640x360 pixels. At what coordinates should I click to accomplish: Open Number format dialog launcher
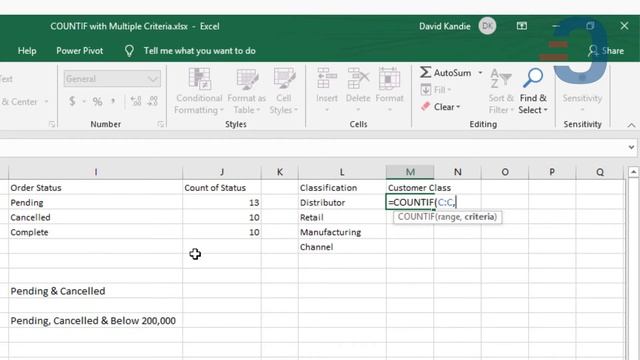click(x=161, y=124)
